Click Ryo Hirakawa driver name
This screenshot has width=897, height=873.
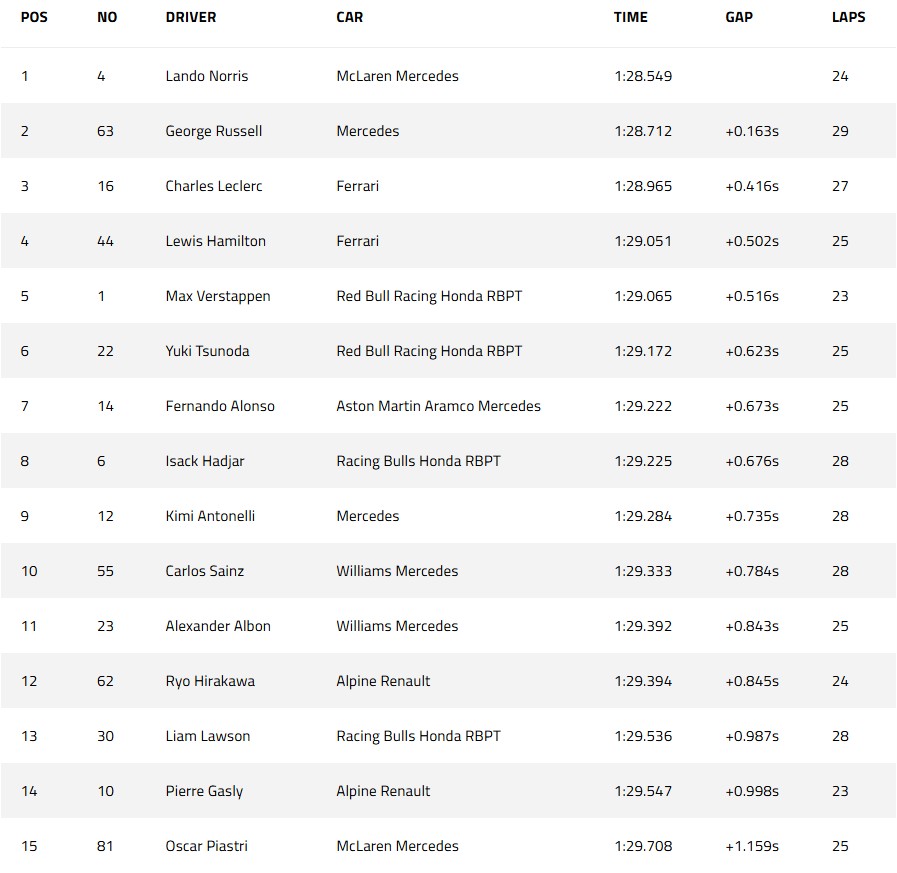coord(210,681)
